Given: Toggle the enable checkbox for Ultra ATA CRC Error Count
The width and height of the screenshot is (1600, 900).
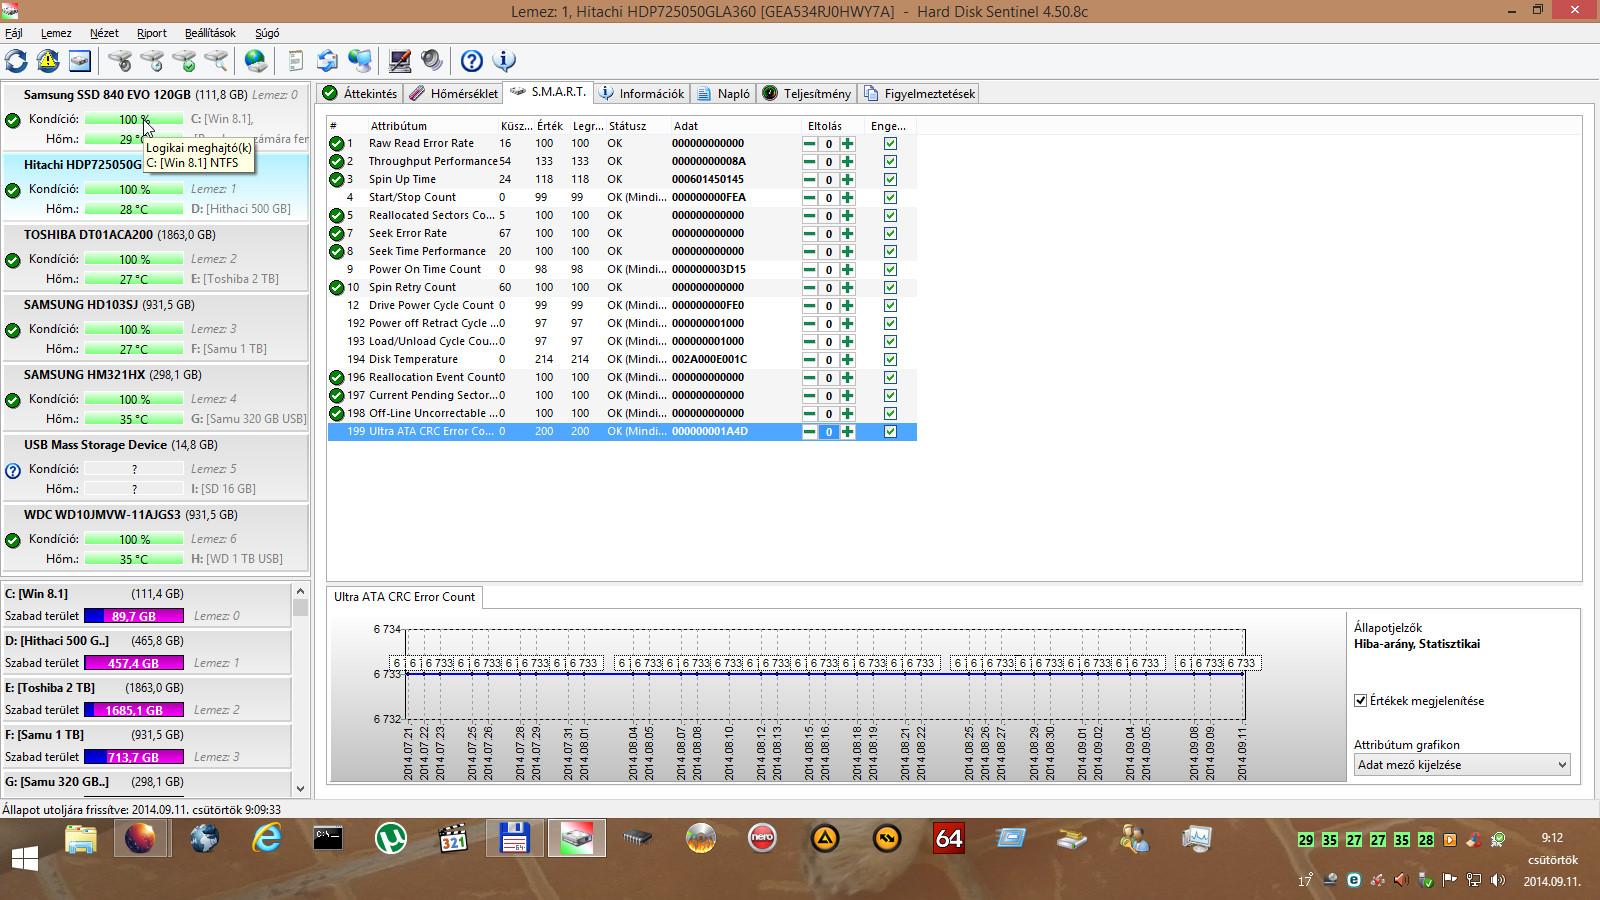Looking at the screenshot, I should (x=890, y=432).
